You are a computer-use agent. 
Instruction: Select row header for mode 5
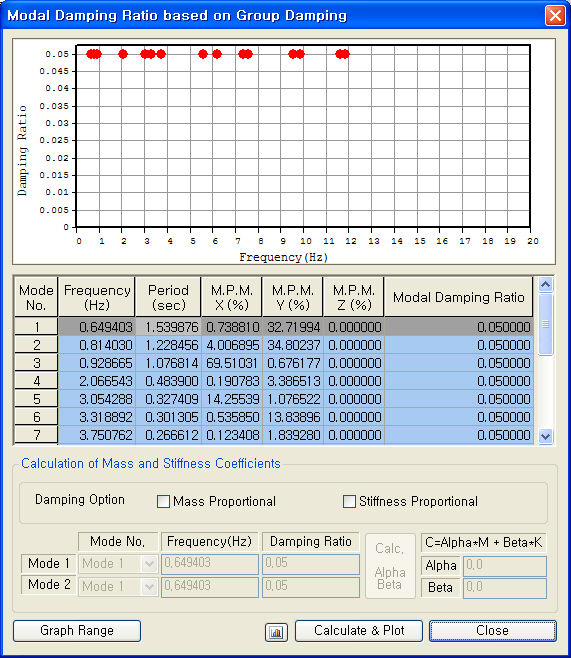point(36,399)
